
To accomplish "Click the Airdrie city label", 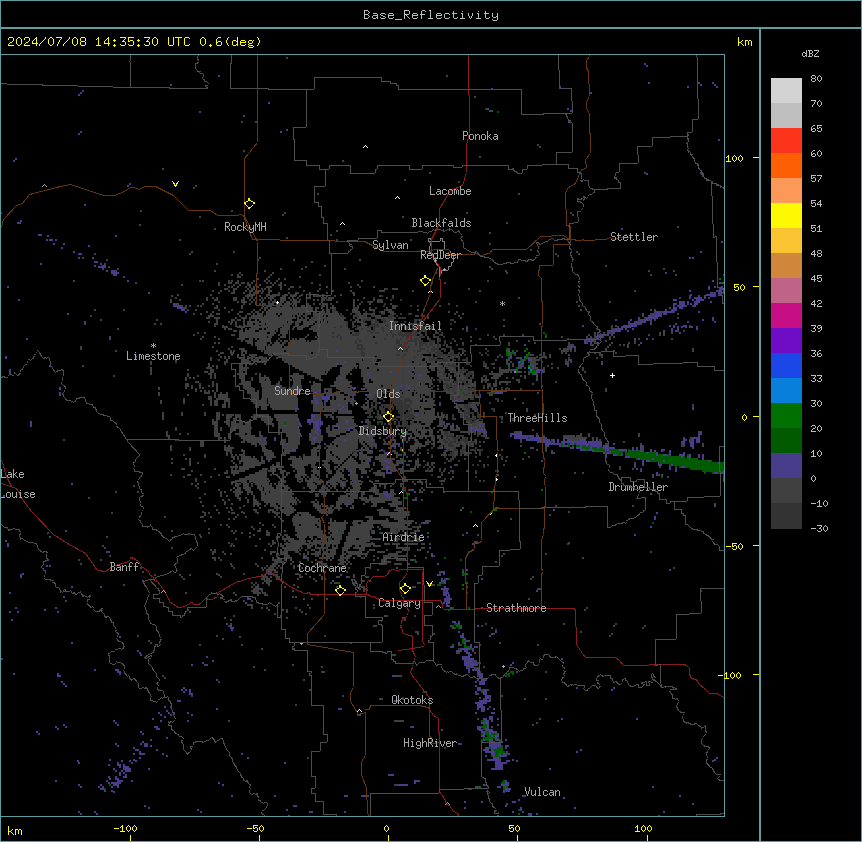I will (404, 537).
